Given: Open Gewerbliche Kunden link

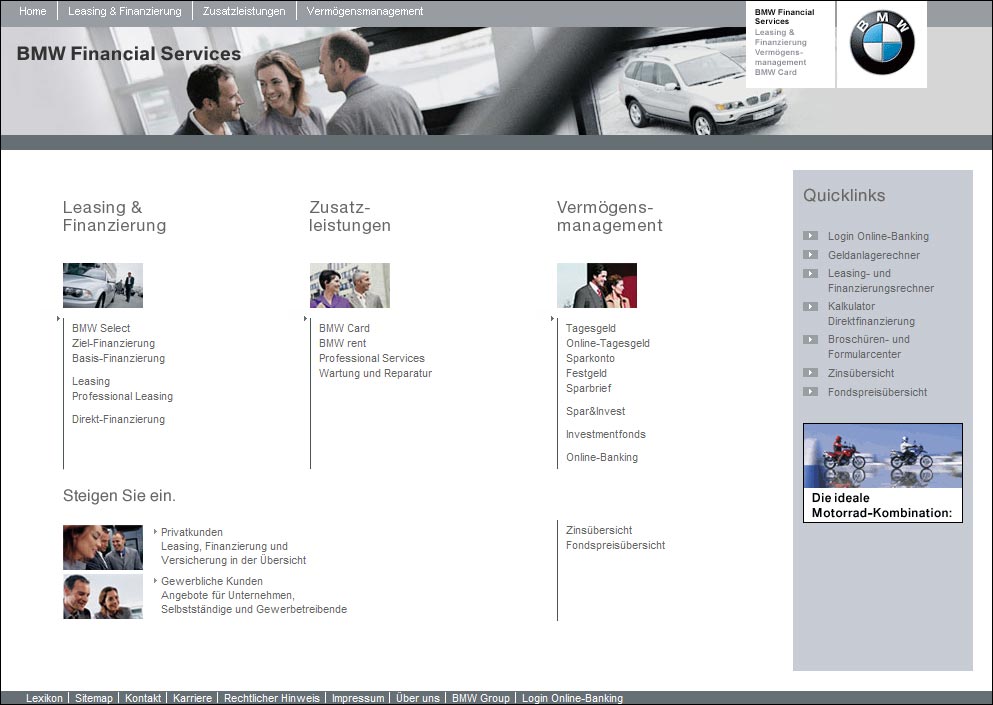Looking at the screenshot, I should click(212, 581).
